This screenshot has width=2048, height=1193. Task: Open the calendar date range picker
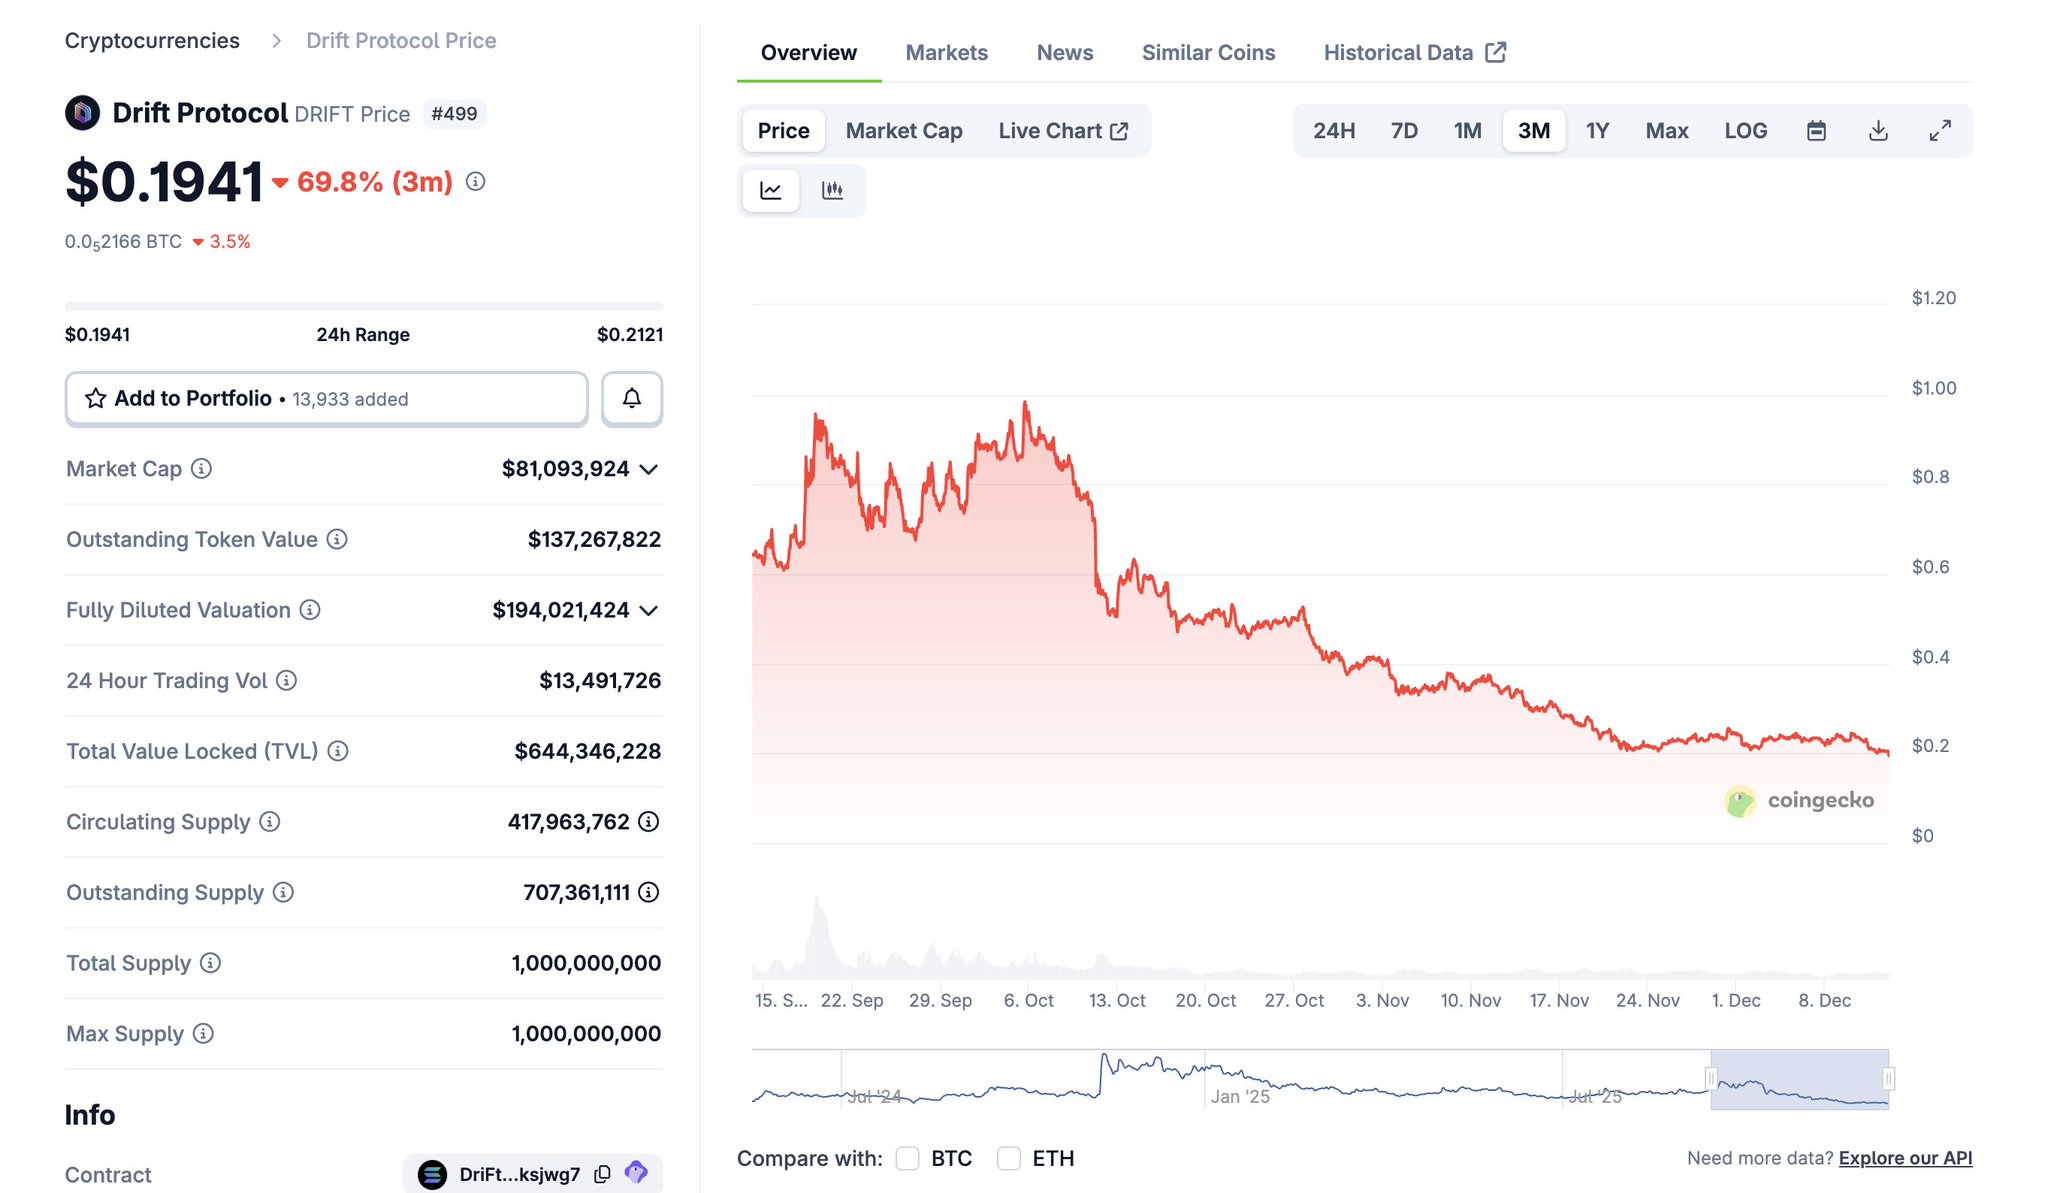[x=1816, y=131]
